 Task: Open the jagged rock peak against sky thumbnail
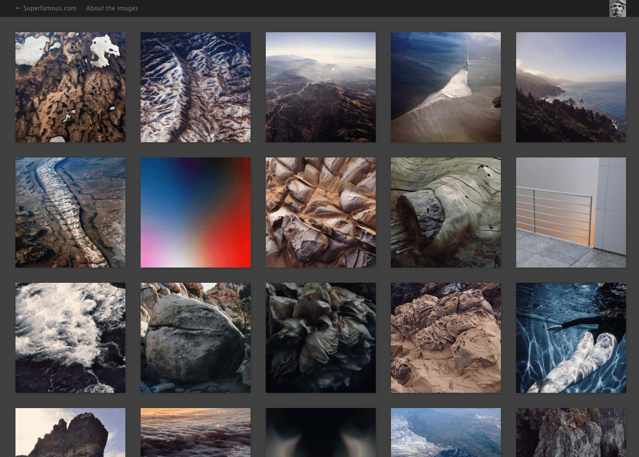click(71, 432)
